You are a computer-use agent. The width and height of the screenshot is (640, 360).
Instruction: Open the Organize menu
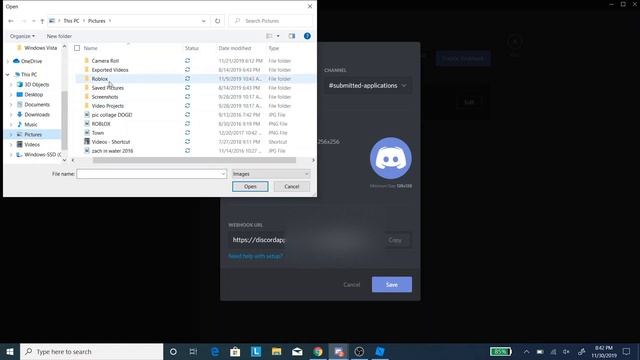click(x=22, y=36)
